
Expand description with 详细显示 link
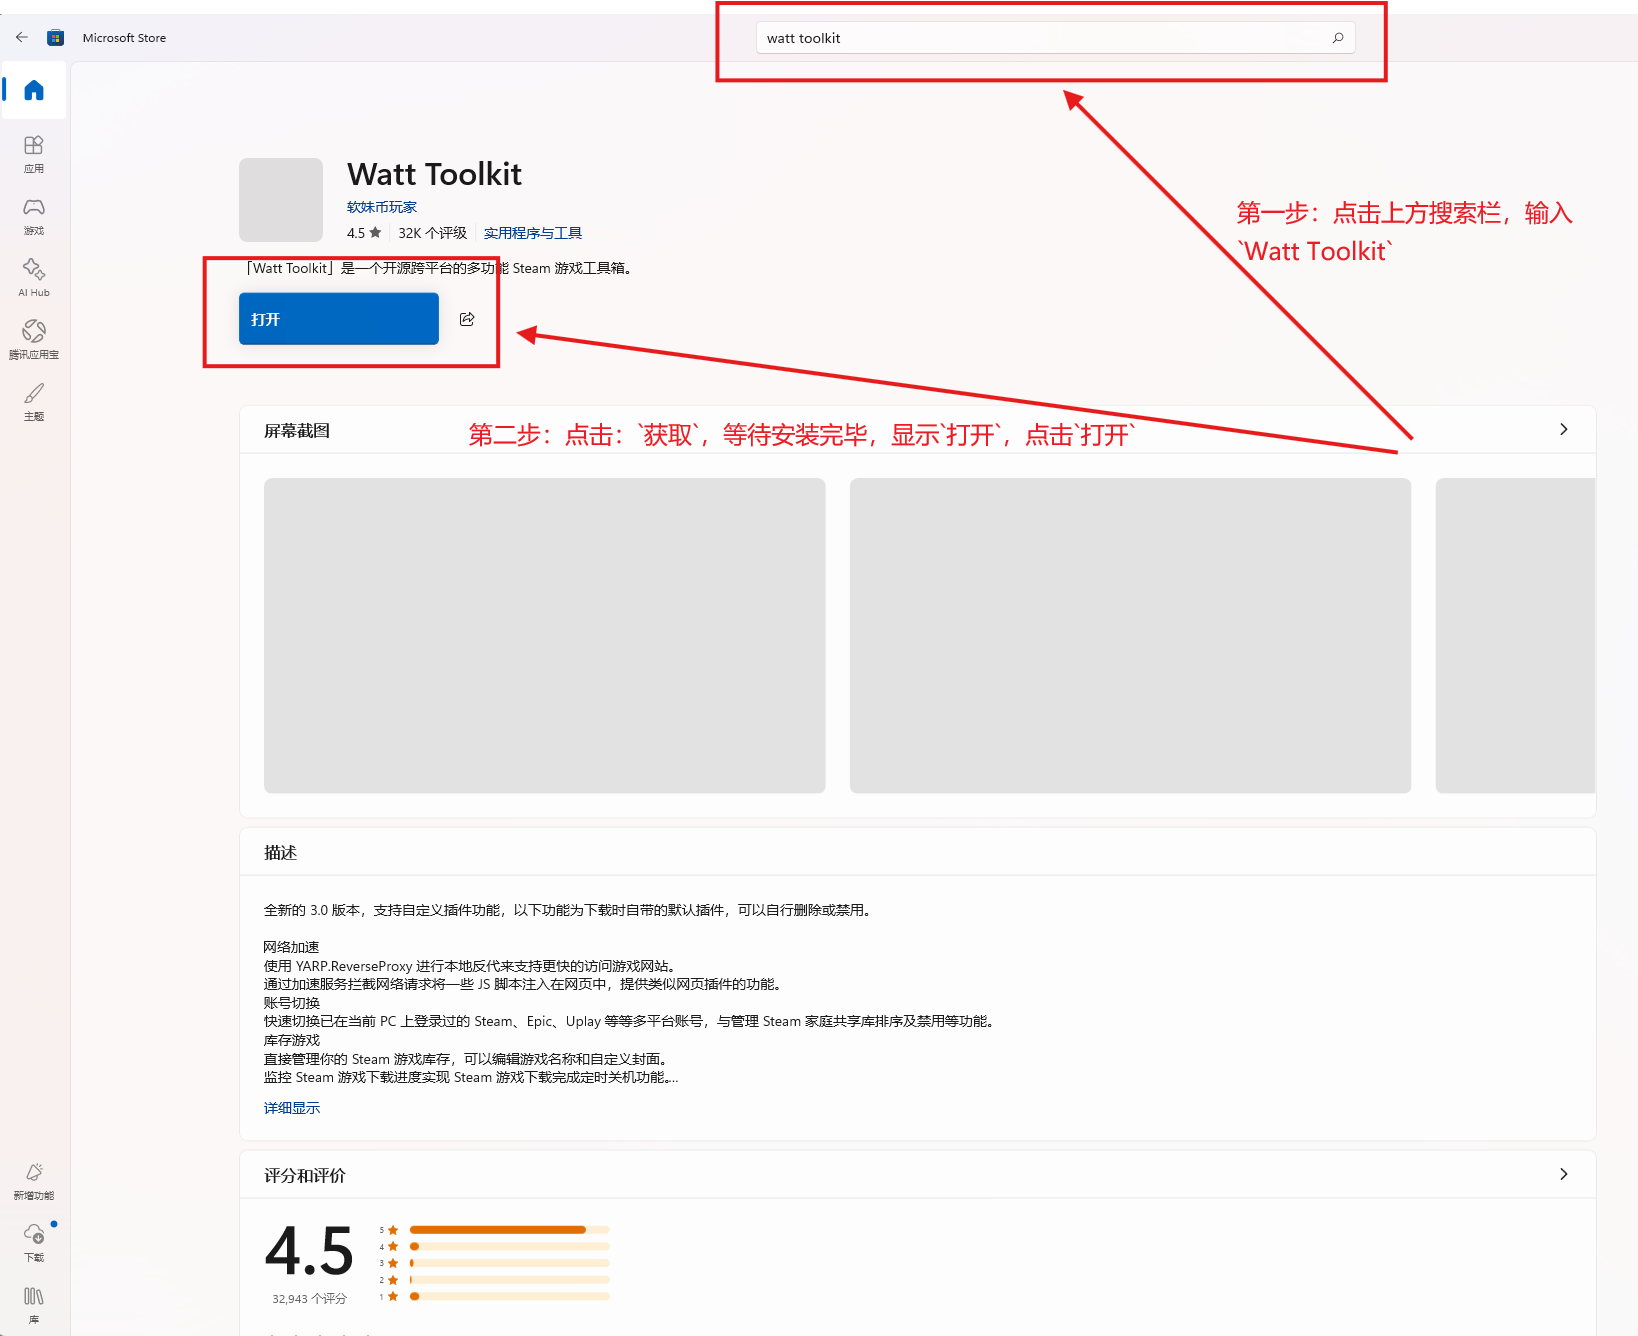[x=292, y=1108]
